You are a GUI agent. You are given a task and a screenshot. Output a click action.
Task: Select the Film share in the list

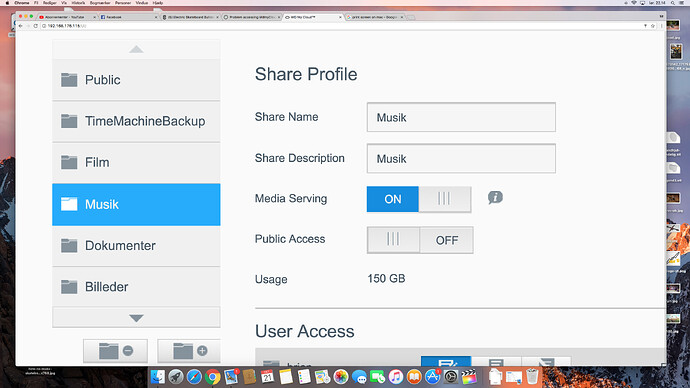point(136,162)
